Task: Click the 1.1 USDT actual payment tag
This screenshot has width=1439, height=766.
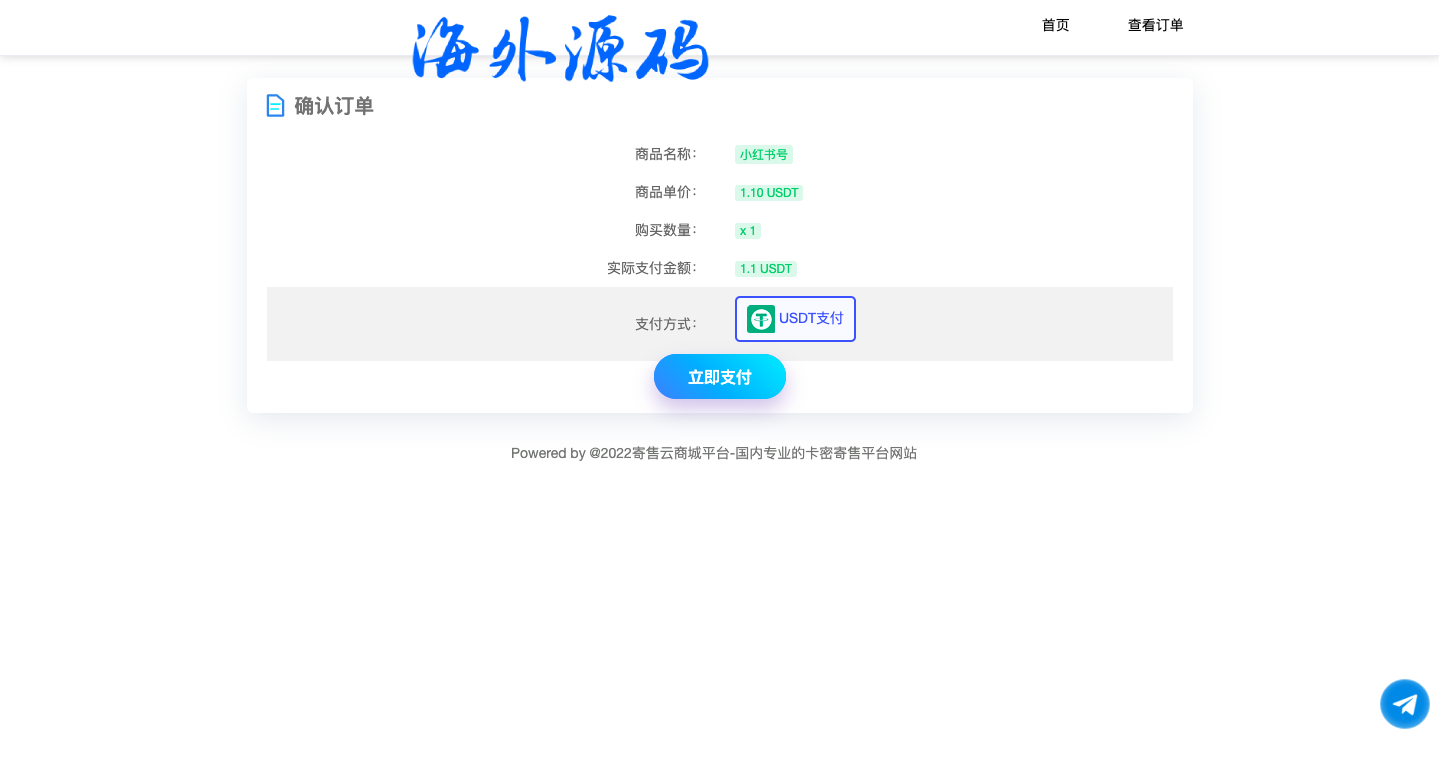Action: click(766, 269)
